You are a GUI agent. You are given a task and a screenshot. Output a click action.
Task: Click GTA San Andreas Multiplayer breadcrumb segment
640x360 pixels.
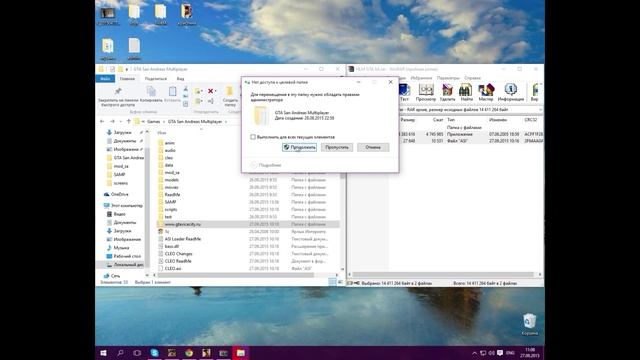(x=195, y=122)
